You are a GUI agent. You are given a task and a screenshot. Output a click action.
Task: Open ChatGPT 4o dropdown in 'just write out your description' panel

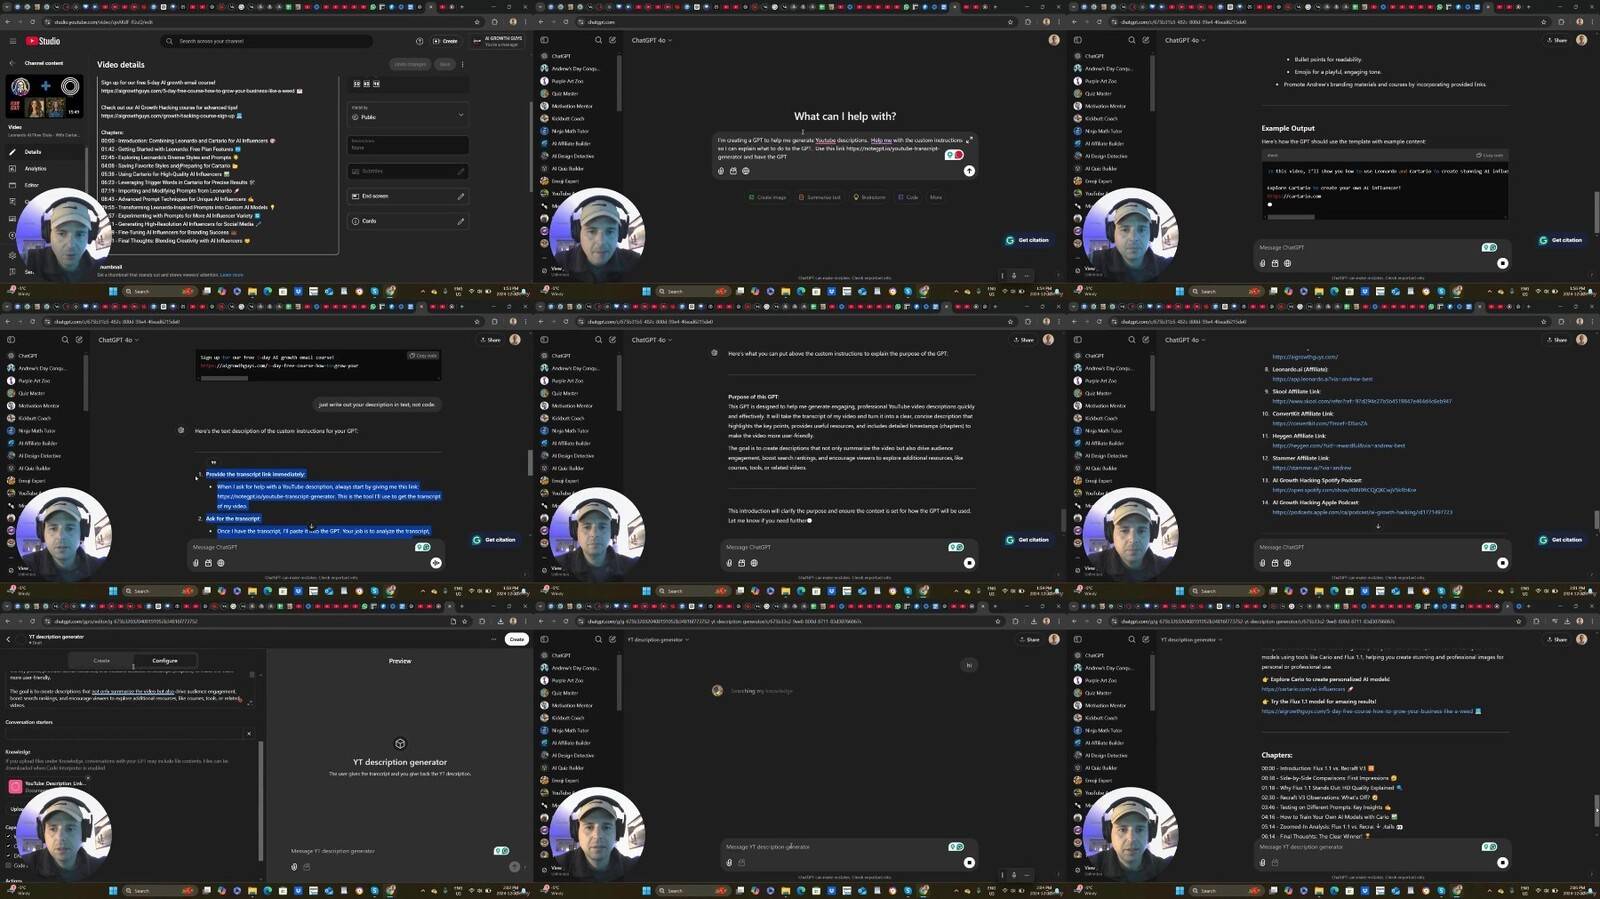point(119,340)
